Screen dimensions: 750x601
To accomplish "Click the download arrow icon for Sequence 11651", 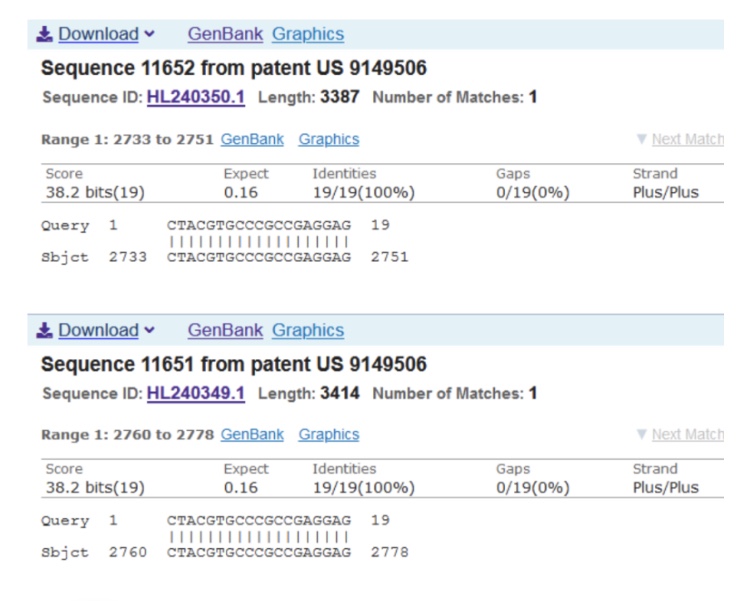I will click(x=44, y=330).
